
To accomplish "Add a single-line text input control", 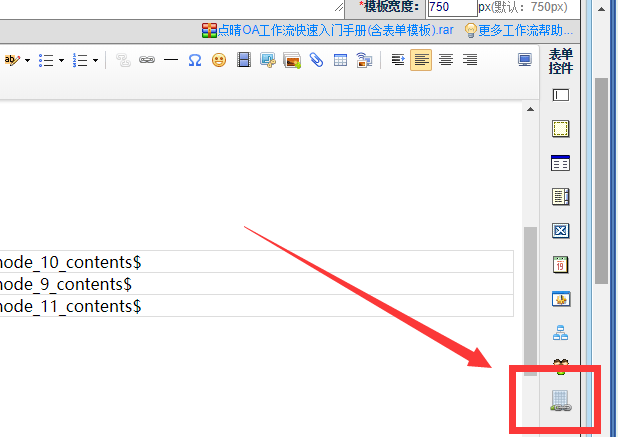I will [560, 95].
